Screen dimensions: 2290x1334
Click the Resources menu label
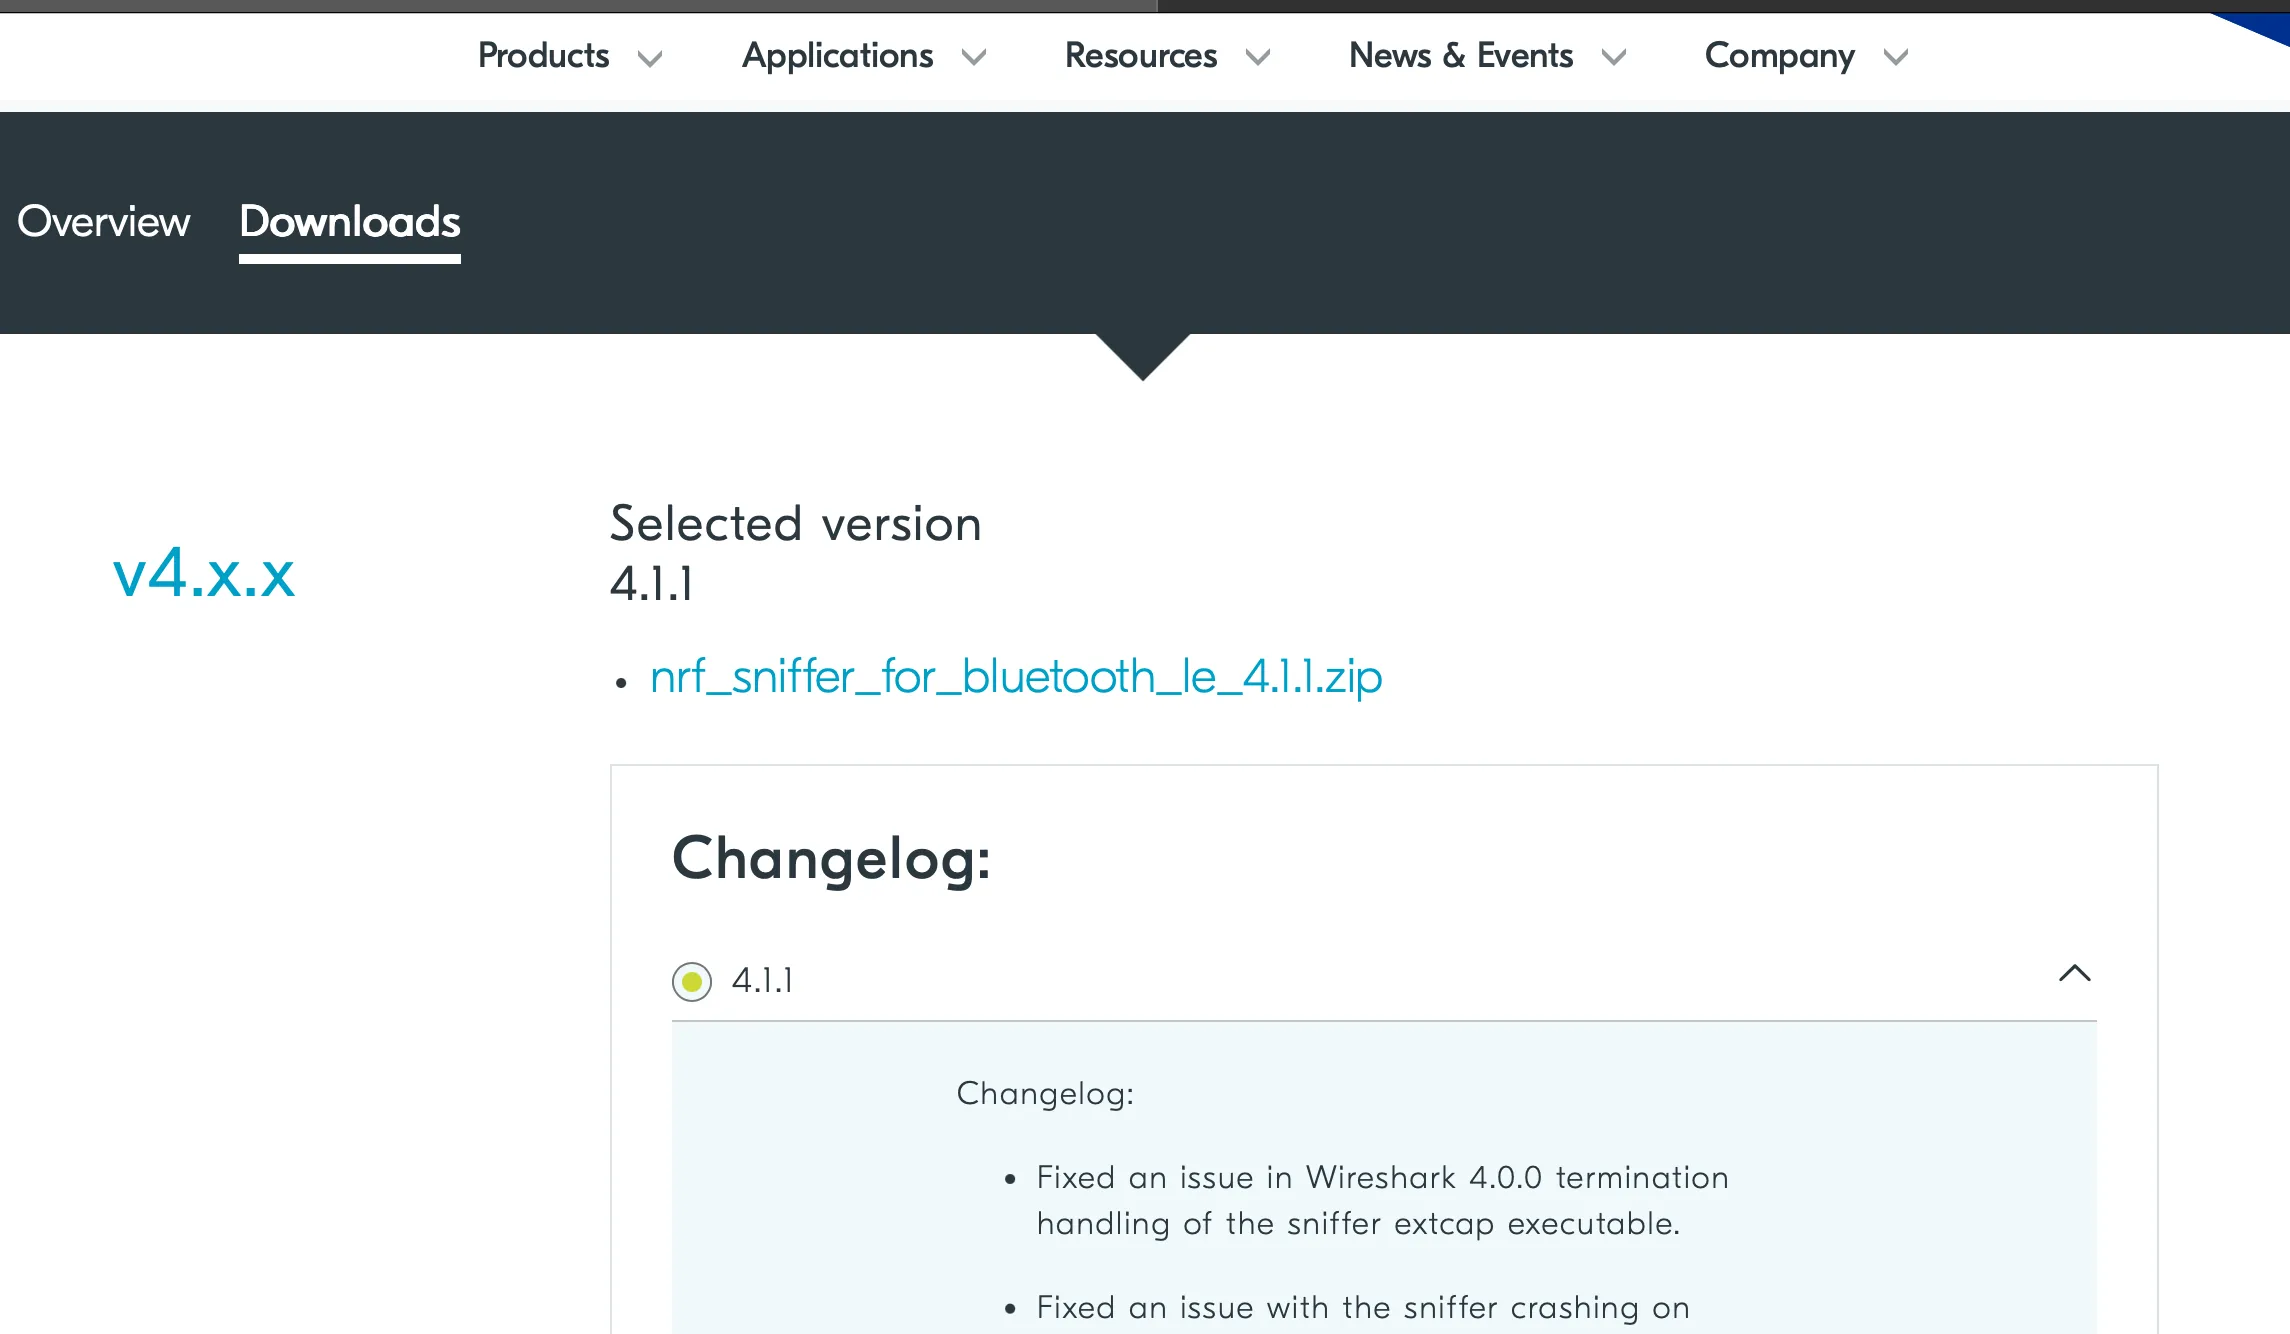pyautogui.click(x=1141, y=56)
